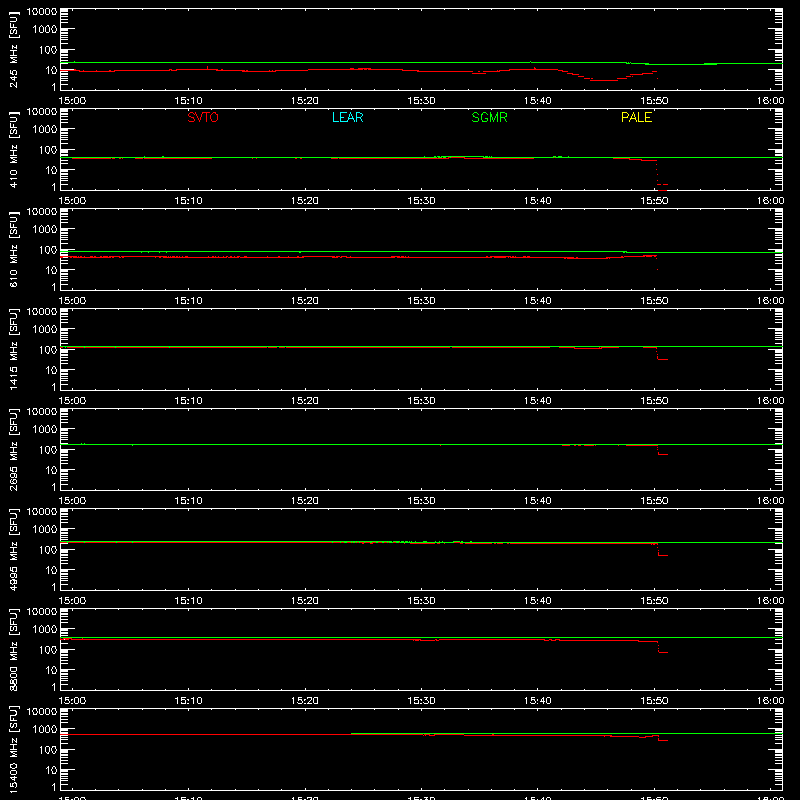This screenshot has width=800, height=800.
Task: Click 15:00 time label under 1415 MHz plot
Action: (72, 401)
